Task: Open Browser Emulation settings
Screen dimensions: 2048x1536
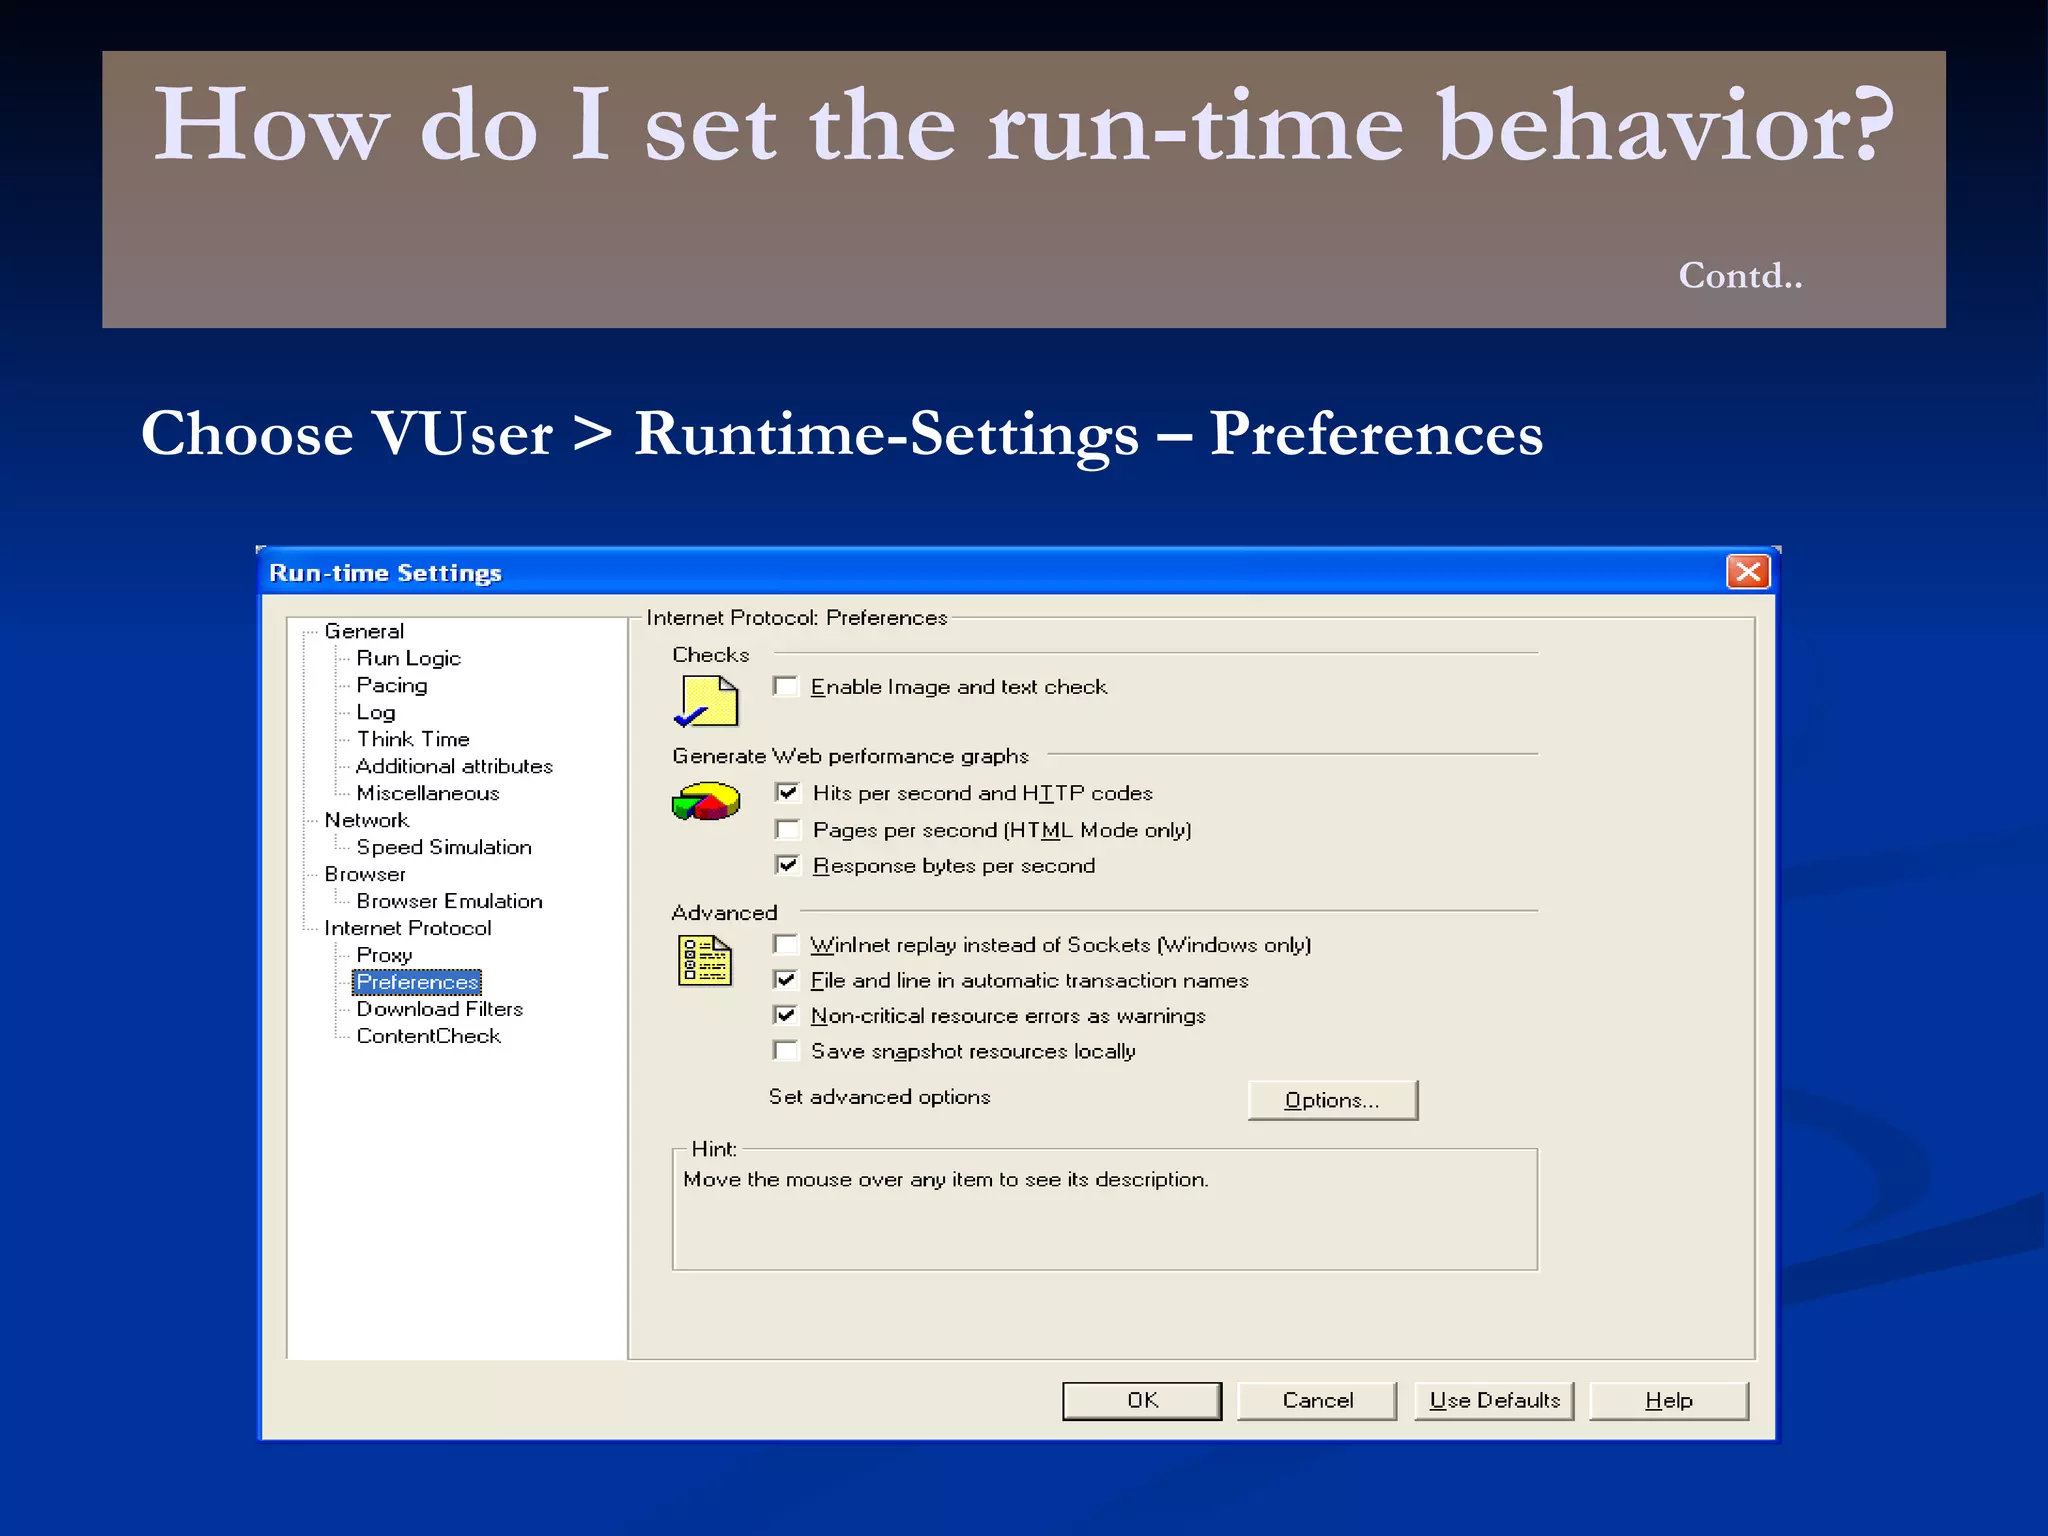Action: 449,901
